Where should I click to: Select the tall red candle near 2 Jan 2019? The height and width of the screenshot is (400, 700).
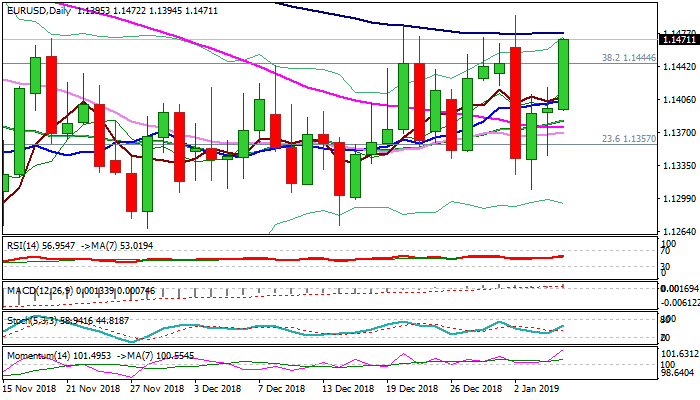click(515, 102)
